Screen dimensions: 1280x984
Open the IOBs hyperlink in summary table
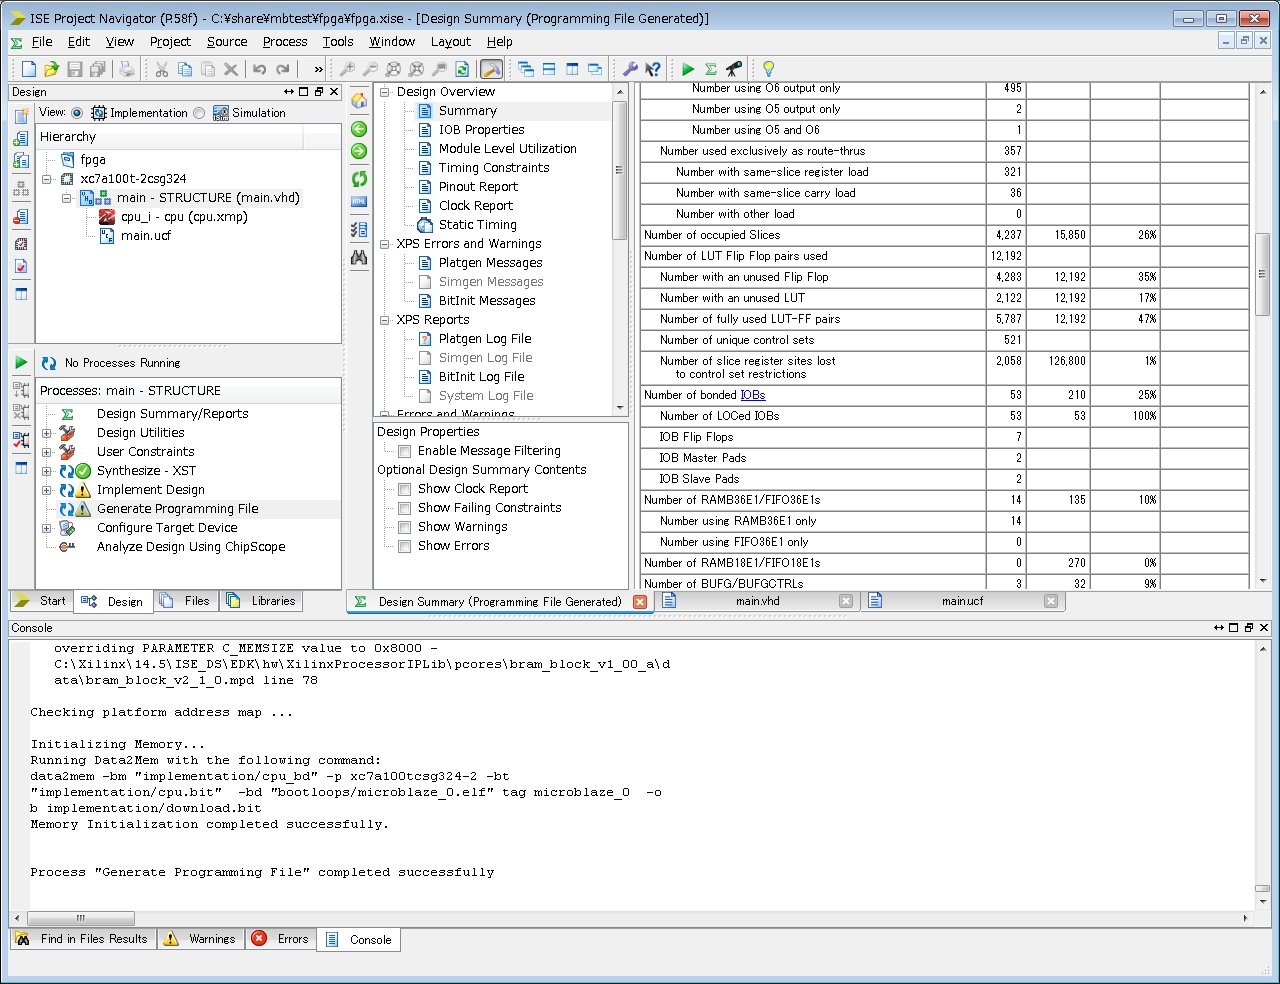[752, 395]
